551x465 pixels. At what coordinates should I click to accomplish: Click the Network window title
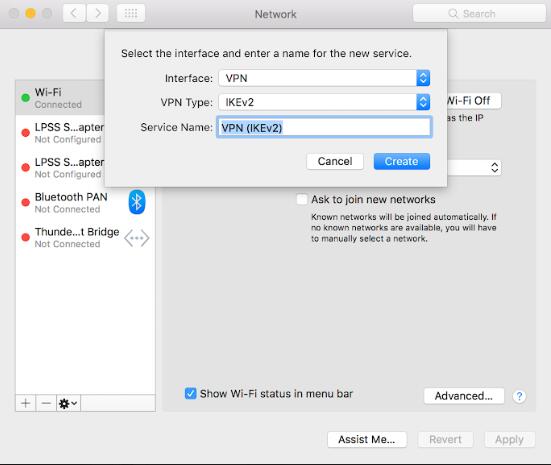click(x=276, y=14)
